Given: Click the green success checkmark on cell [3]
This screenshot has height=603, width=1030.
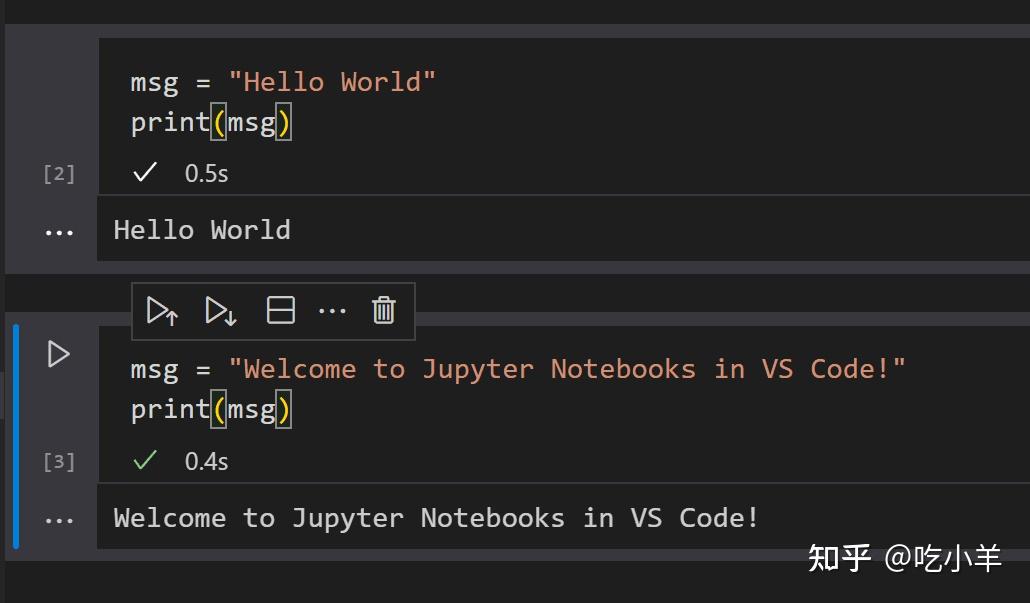Looking at the screenshot, I should point(146,460).
